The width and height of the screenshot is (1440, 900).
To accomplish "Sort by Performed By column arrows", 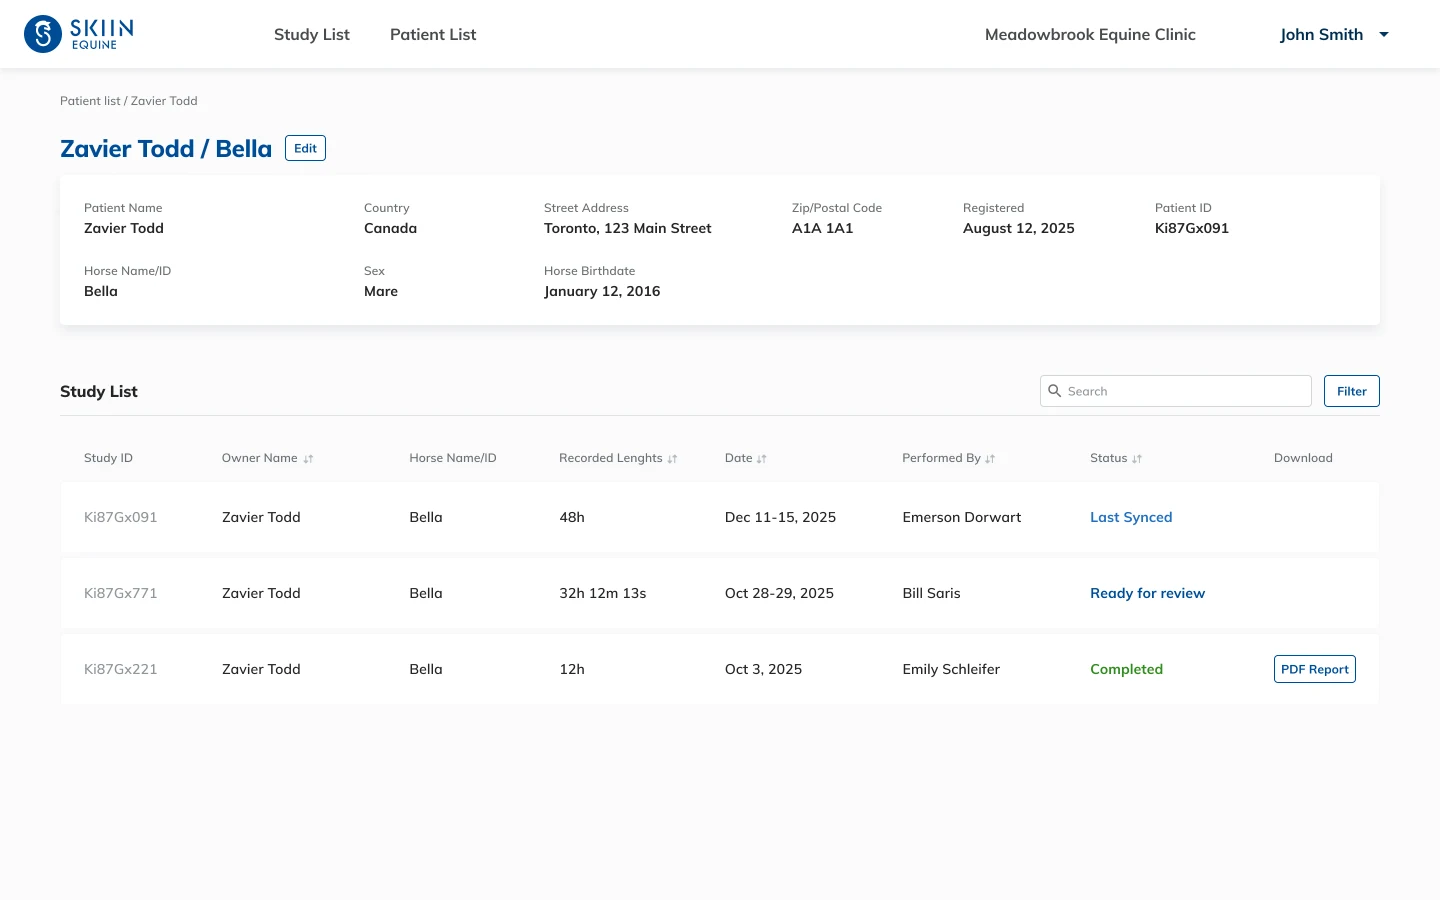I will [x=990, y=459].
